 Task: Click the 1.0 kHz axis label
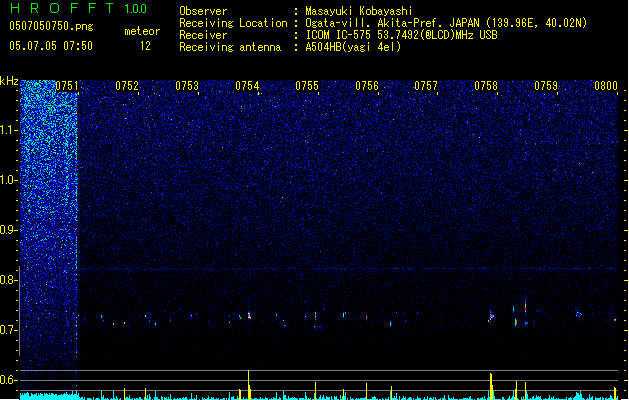[8, 180]
